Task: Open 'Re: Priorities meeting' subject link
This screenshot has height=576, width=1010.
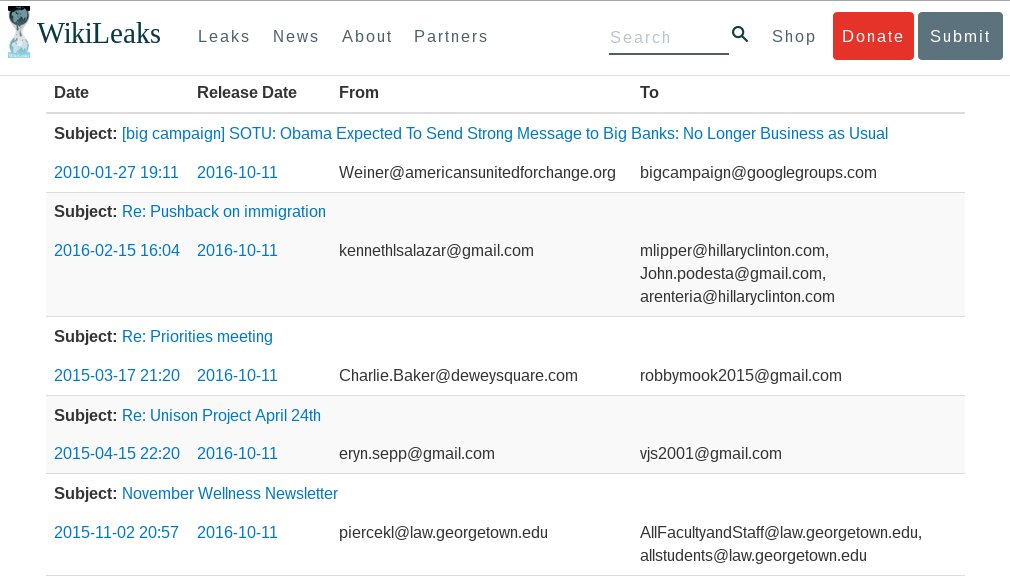Action: [197, 337]
